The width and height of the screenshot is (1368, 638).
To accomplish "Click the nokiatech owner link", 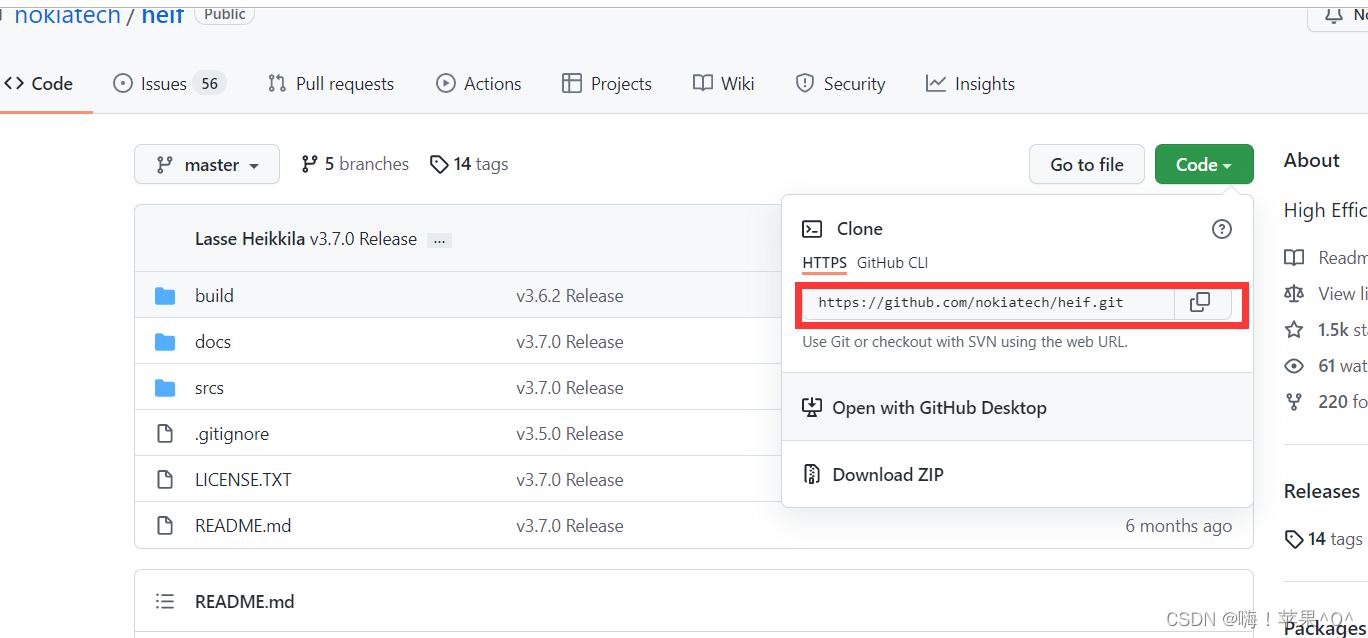I will pos(67,15).
